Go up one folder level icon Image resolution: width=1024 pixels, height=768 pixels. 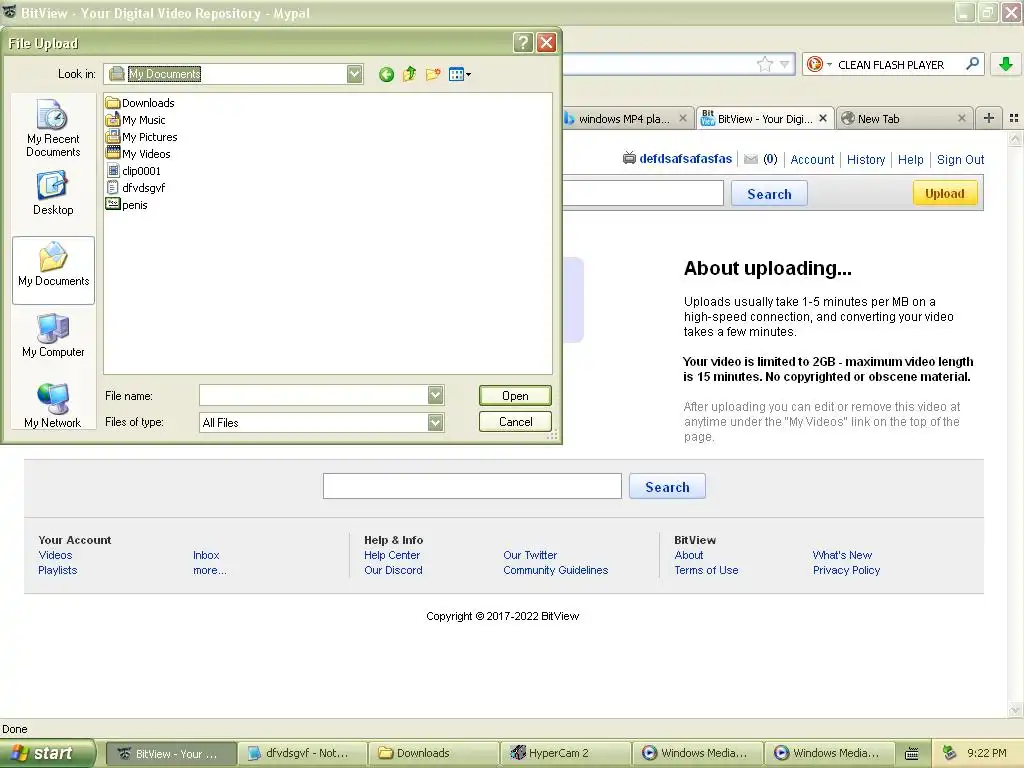pyautogui.click(x=409, y=74)
